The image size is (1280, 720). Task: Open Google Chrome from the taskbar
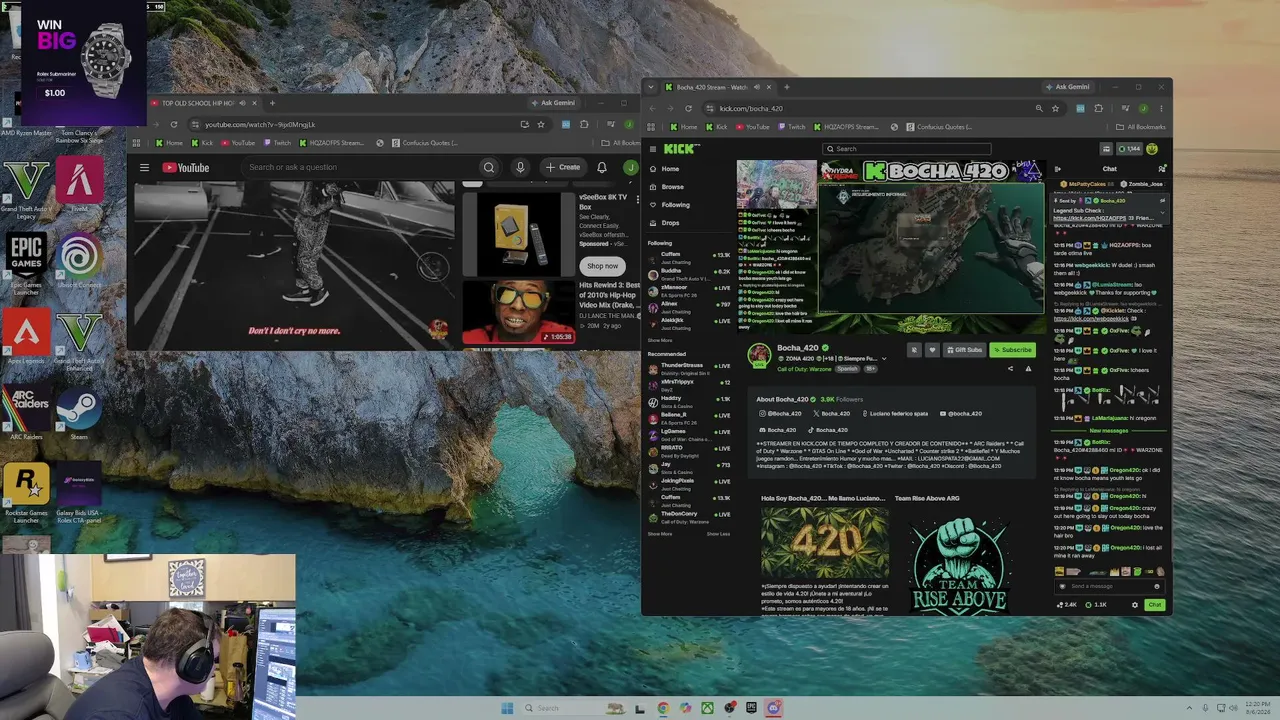pyautogui.click(x=663, y=708)
